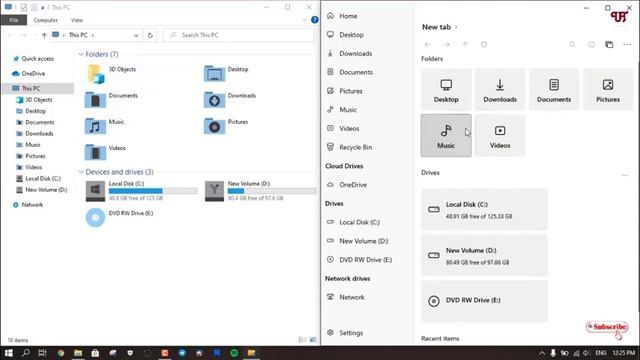The image size is (640, 360).
Task: Collapse the Folders (7) group
Action: pos(81,54)
